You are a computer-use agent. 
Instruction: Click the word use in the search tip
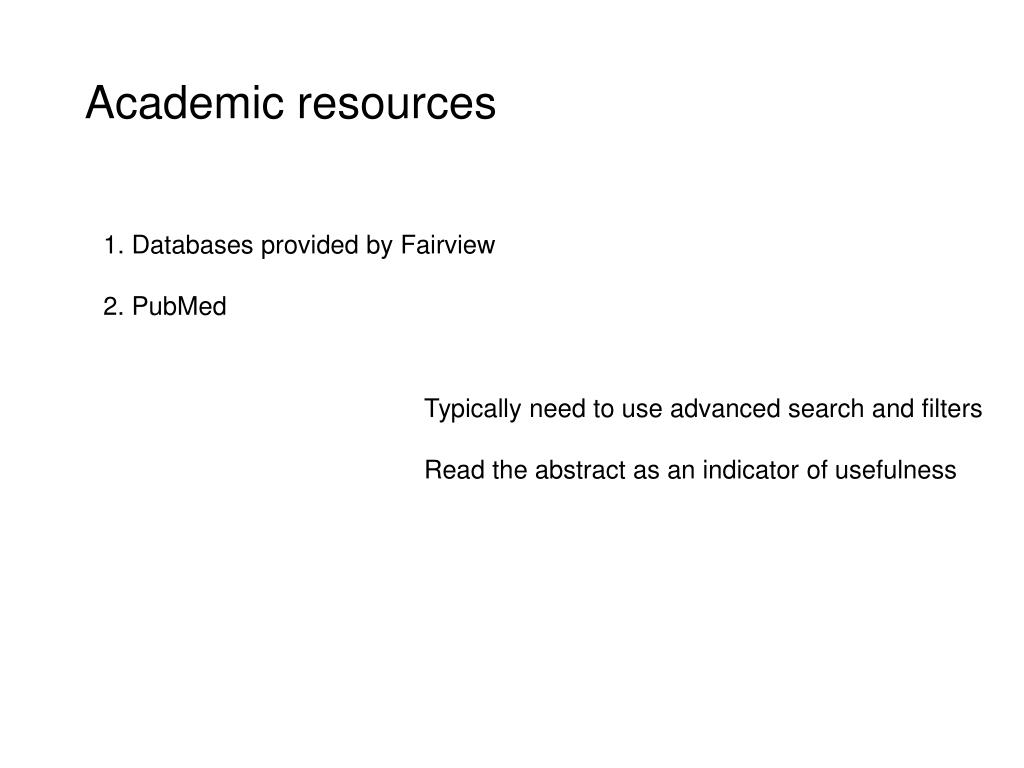642,411
